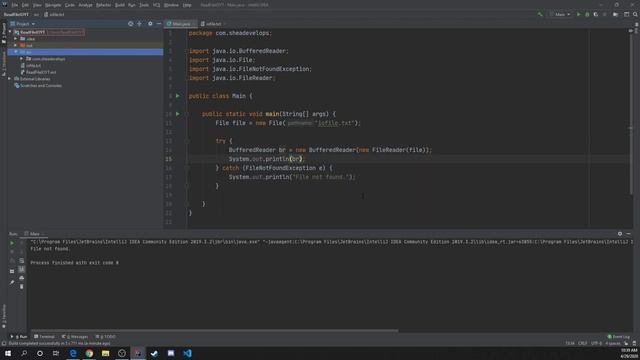Expand External Libraries in project tree
Image resolution: width=640 pixels, height=360 pixels.
click(x=10, y=79)
